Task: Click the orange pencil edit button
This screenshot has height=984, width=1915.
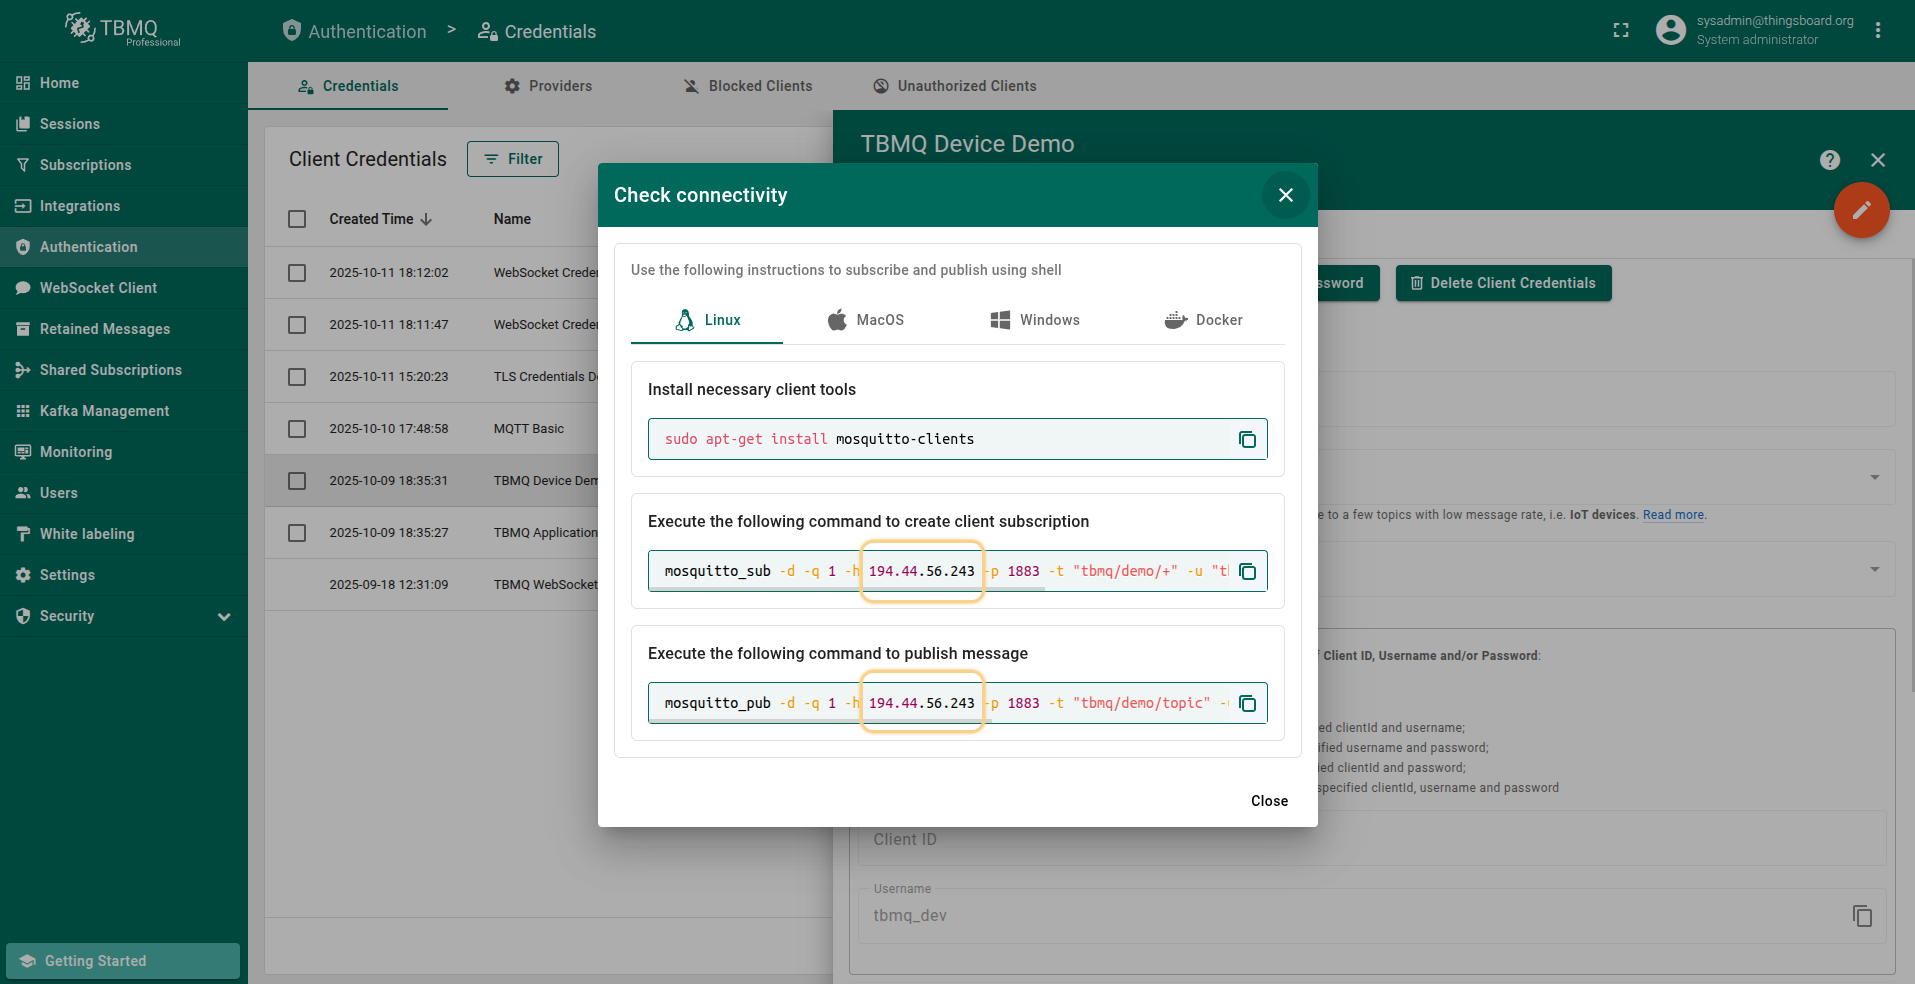Action: point(1861,210)
